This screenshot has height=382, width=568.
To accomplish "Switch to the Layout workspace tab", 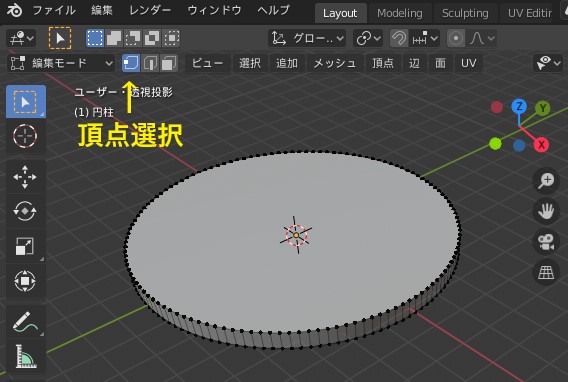I will pyautogui.click(x=340, y=13).
